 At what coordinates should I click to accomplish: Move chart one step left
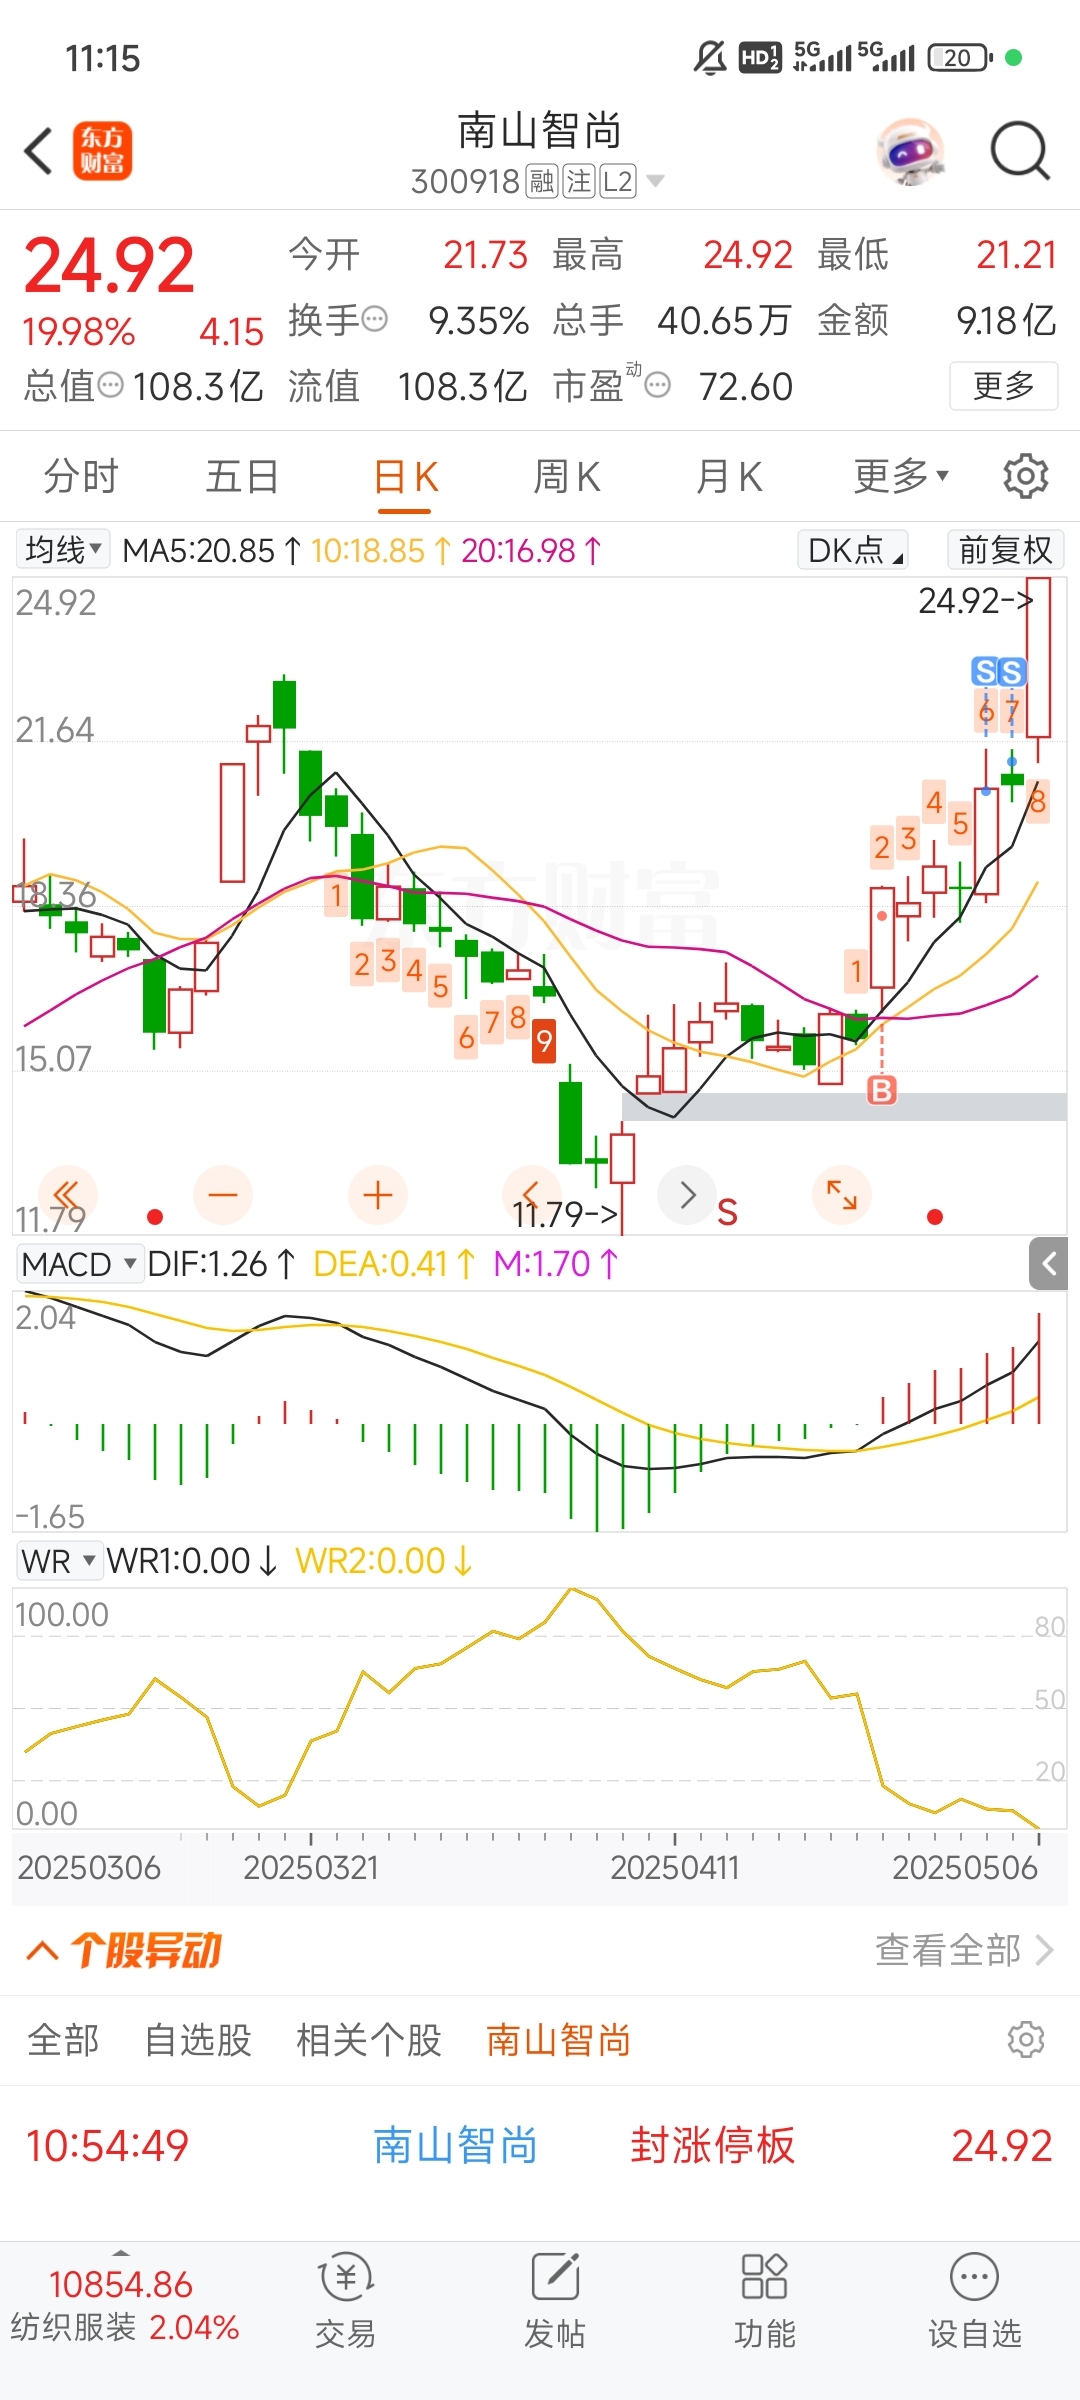click(532, 1193)
